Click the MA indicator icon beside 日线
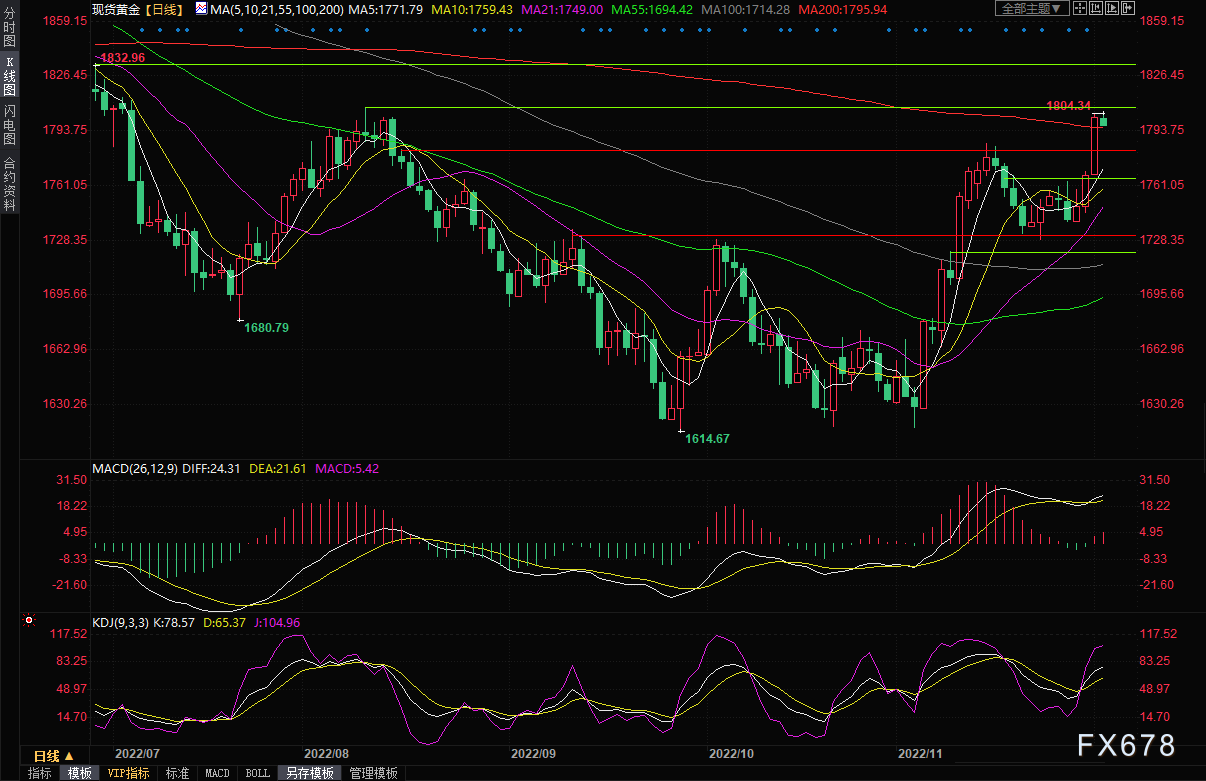 click(x=202, y=9)
